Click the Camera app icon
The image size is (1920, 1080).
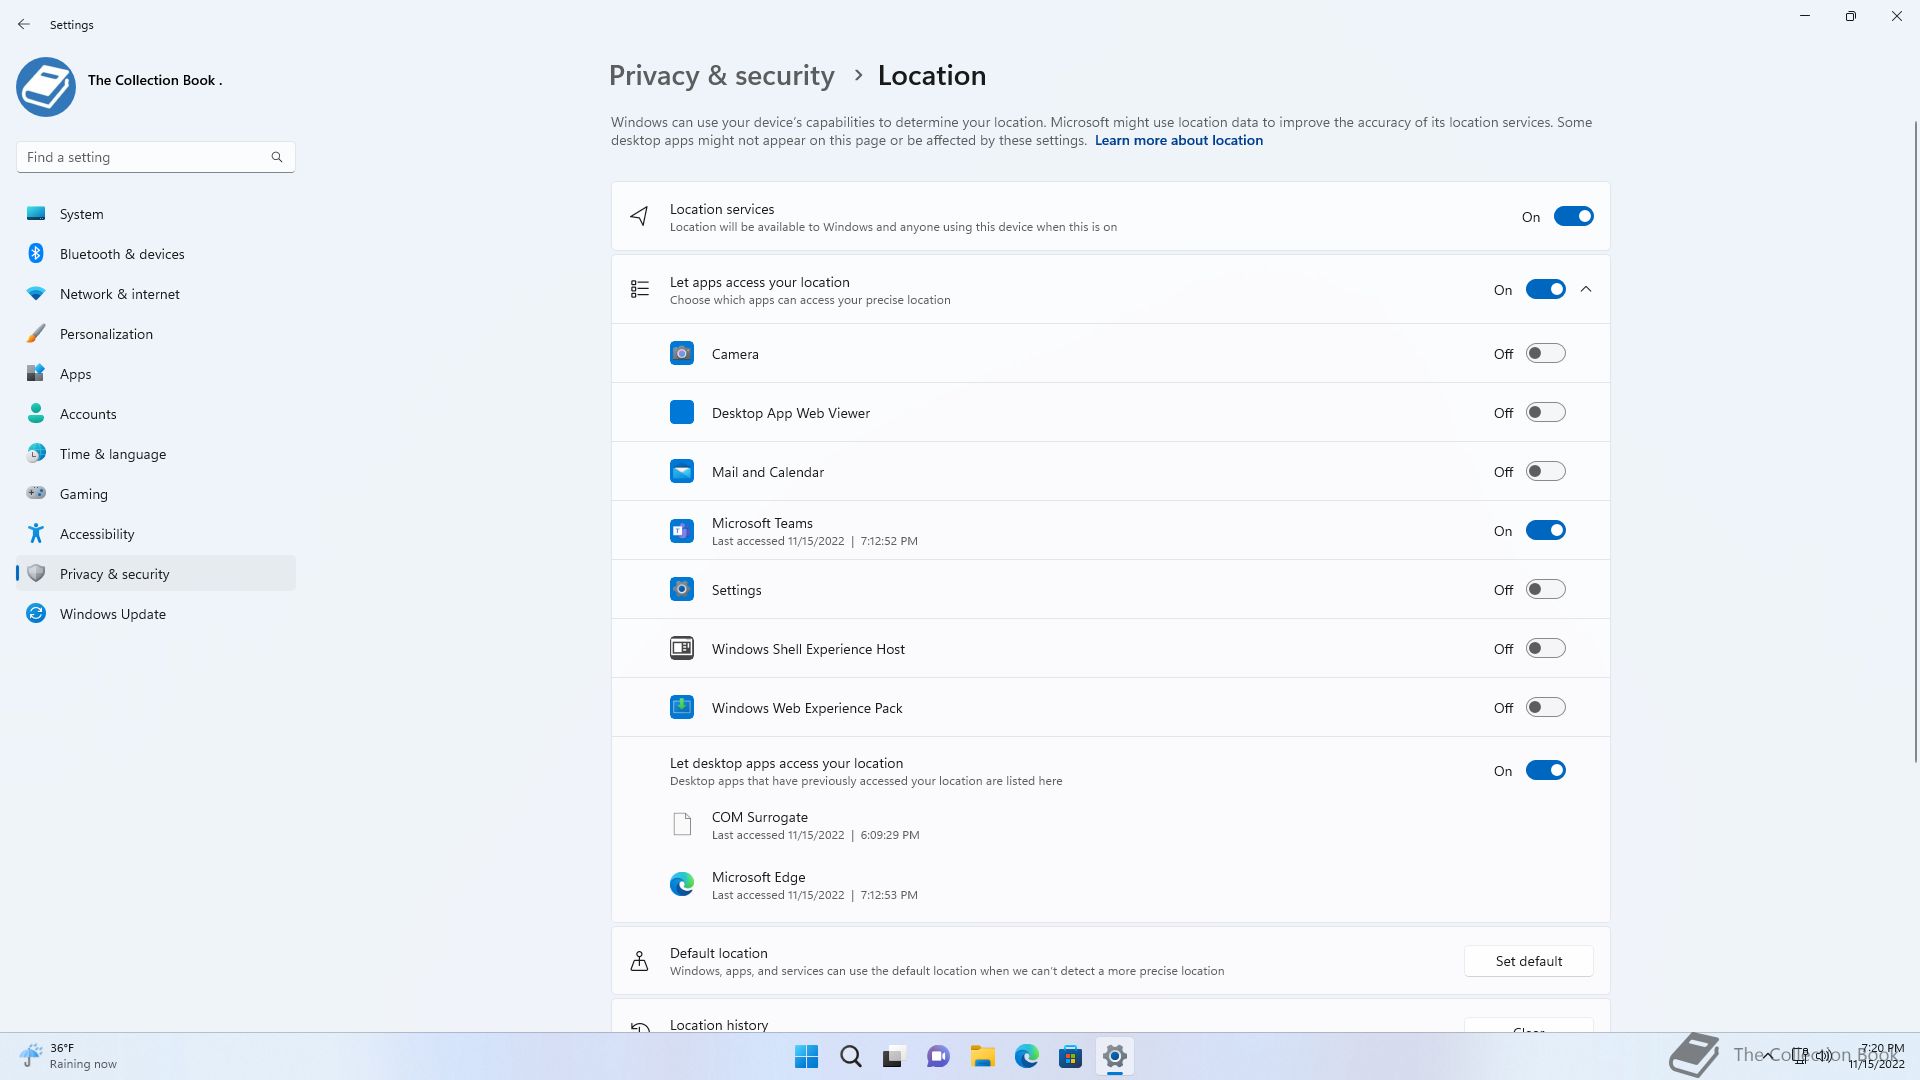click(682, 353)
